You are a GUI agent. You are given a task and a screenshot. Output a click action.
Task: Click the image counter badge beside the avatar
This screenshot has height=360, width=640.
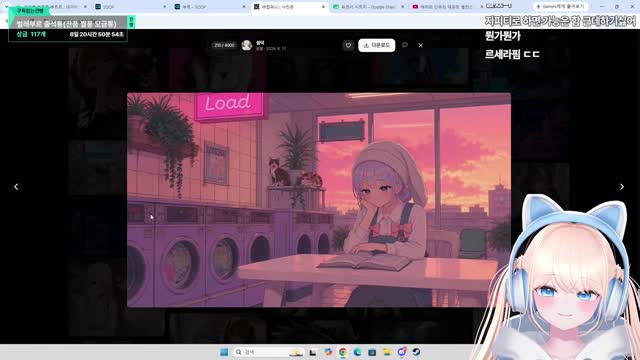[224, 45]
